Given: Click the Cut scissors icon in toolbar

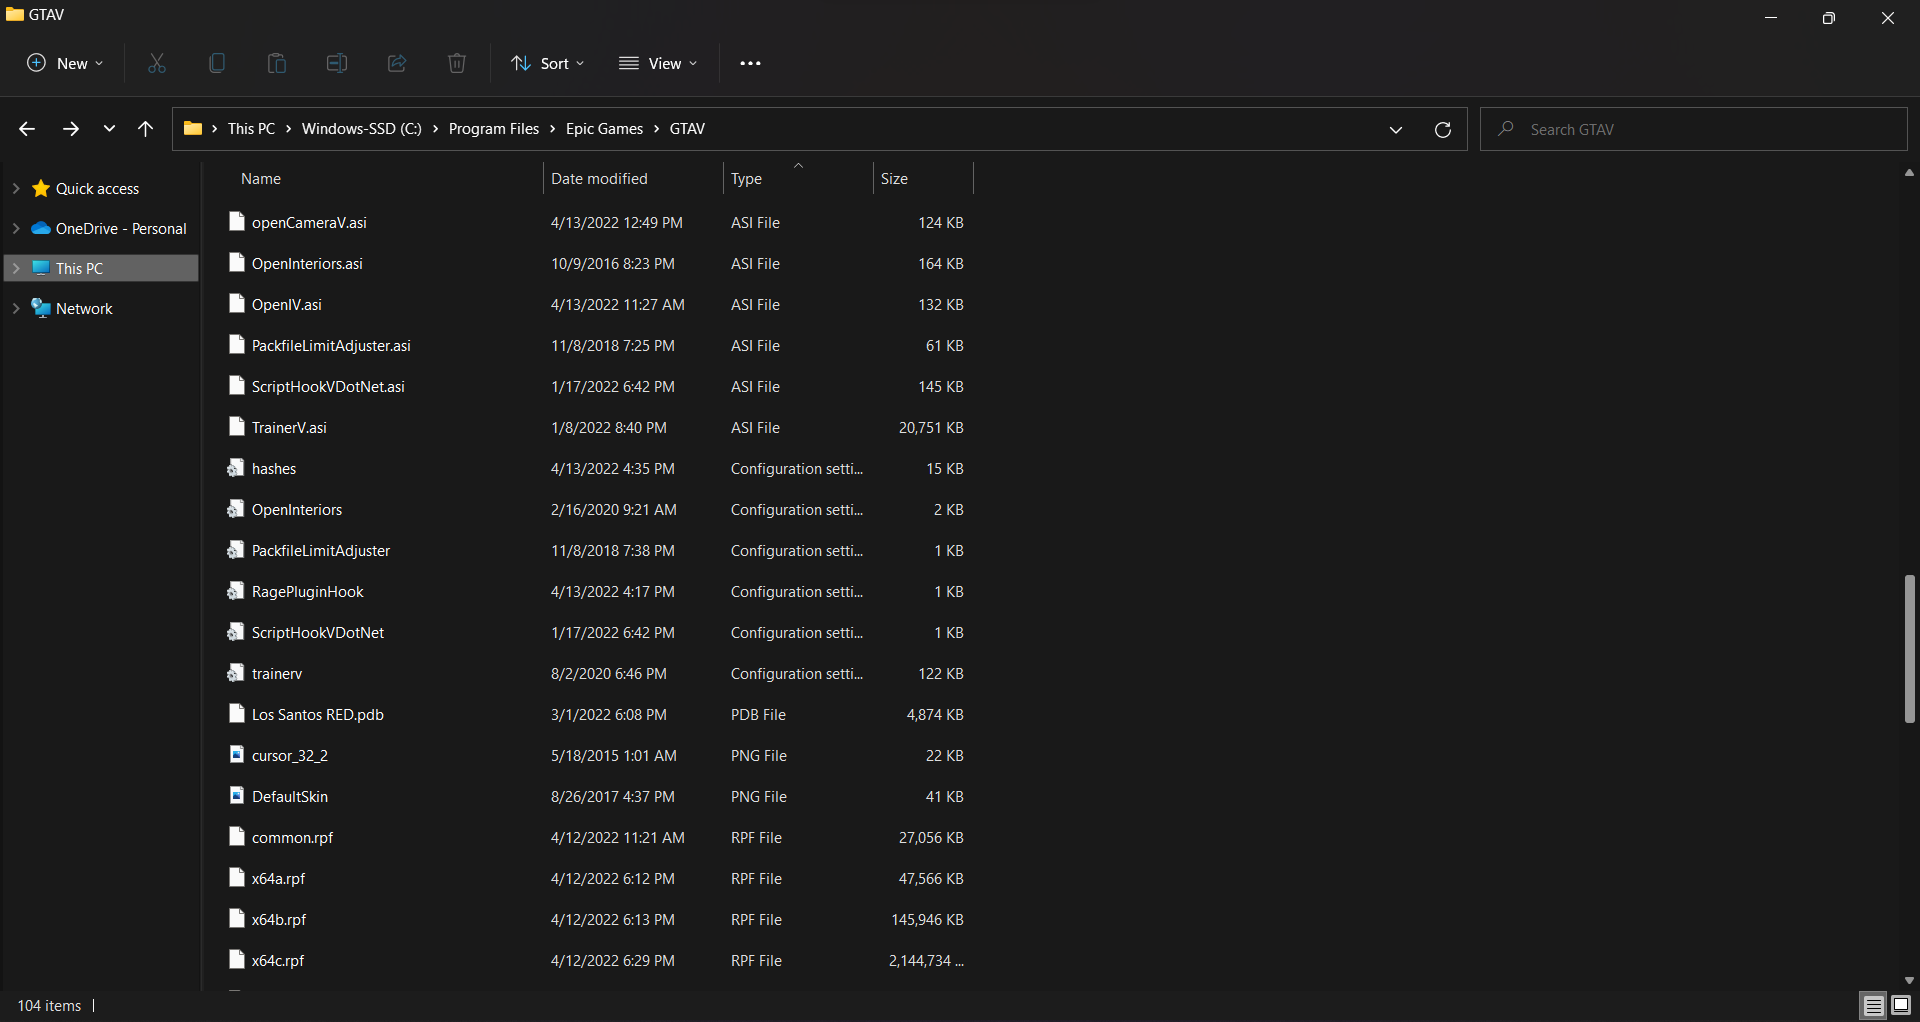Looking at the screenshot, I should pyautogui.click(x=157, y=63).
